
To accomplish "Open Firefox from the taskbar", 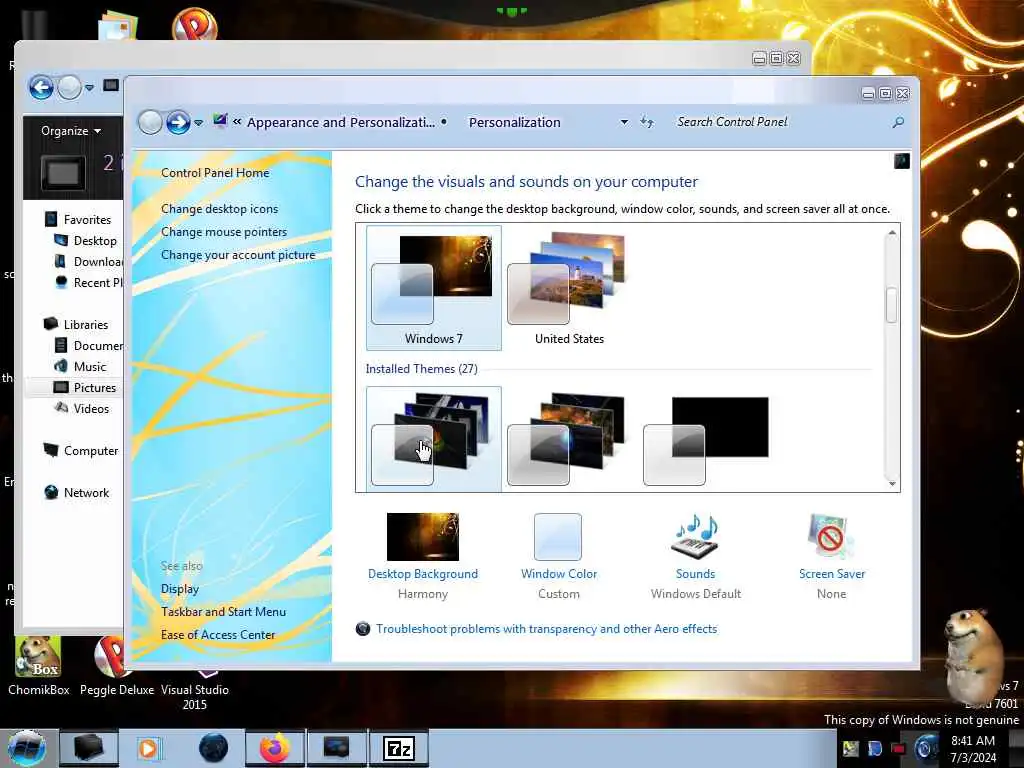I will click(x=275, y=748).
